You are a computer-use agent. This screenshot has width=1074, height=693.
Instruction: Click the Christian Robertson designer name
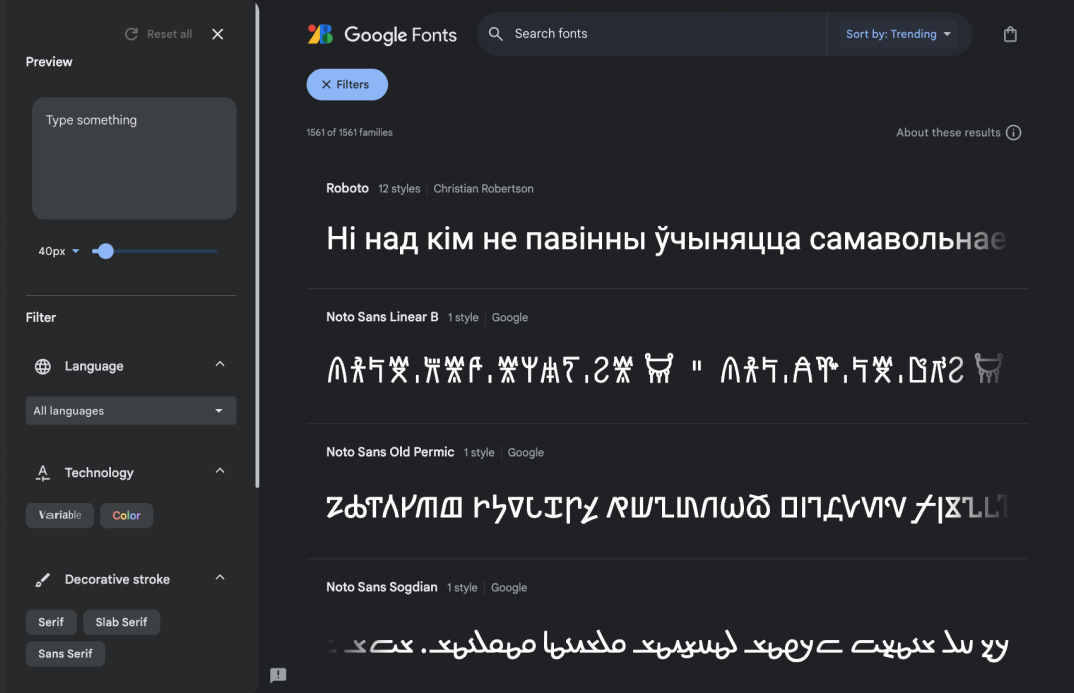click(484, 188)
